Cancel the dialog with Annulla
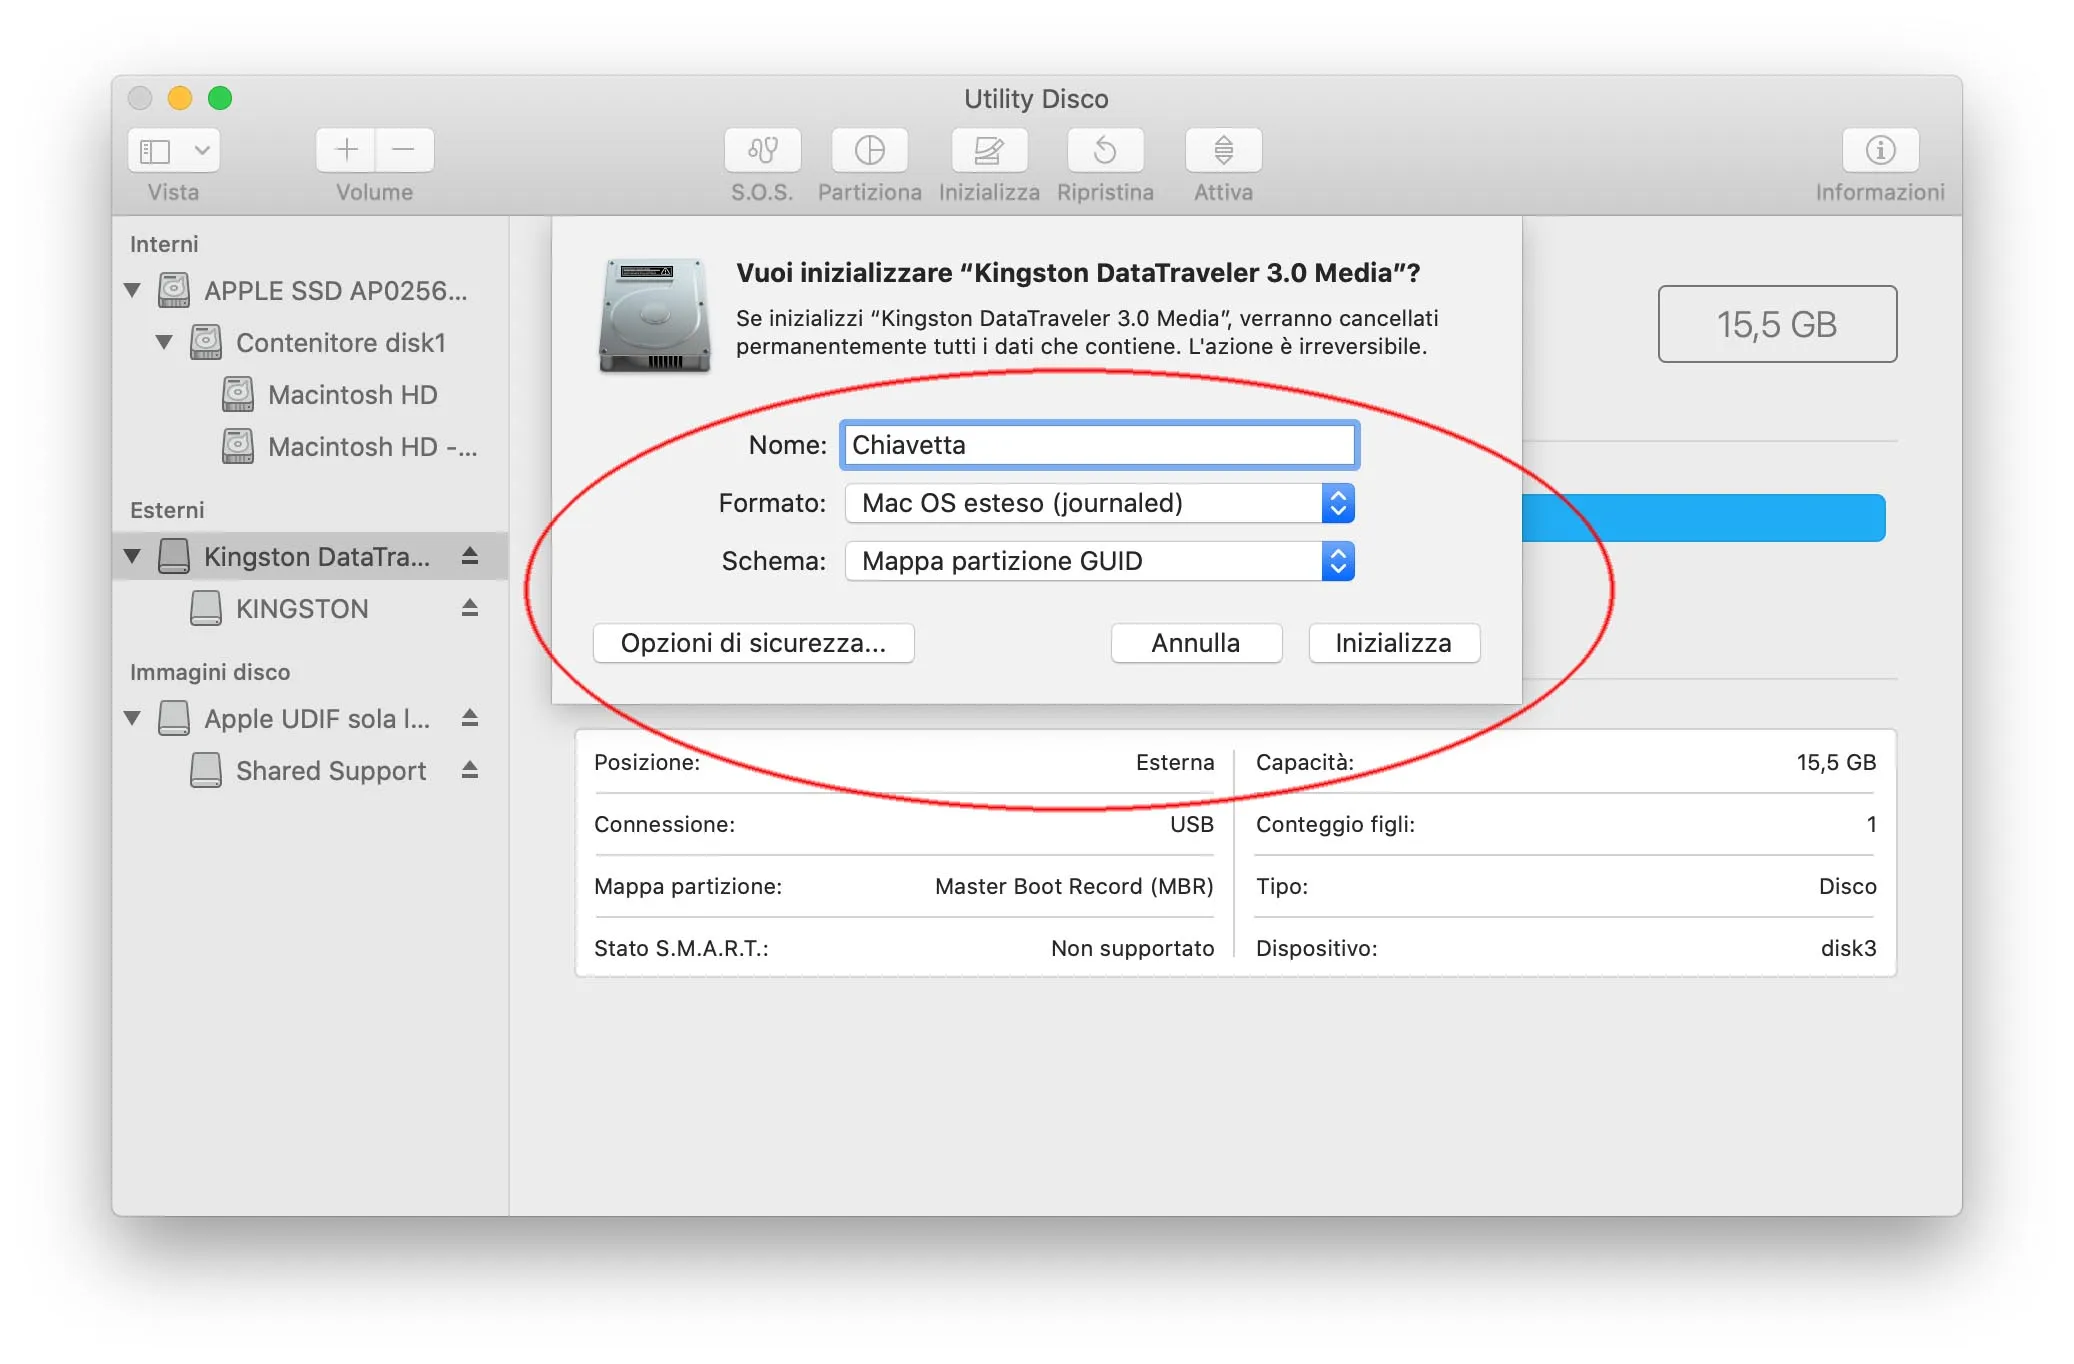The height and width of the screenshot is (1364, 2074). tap(1196, 643)
